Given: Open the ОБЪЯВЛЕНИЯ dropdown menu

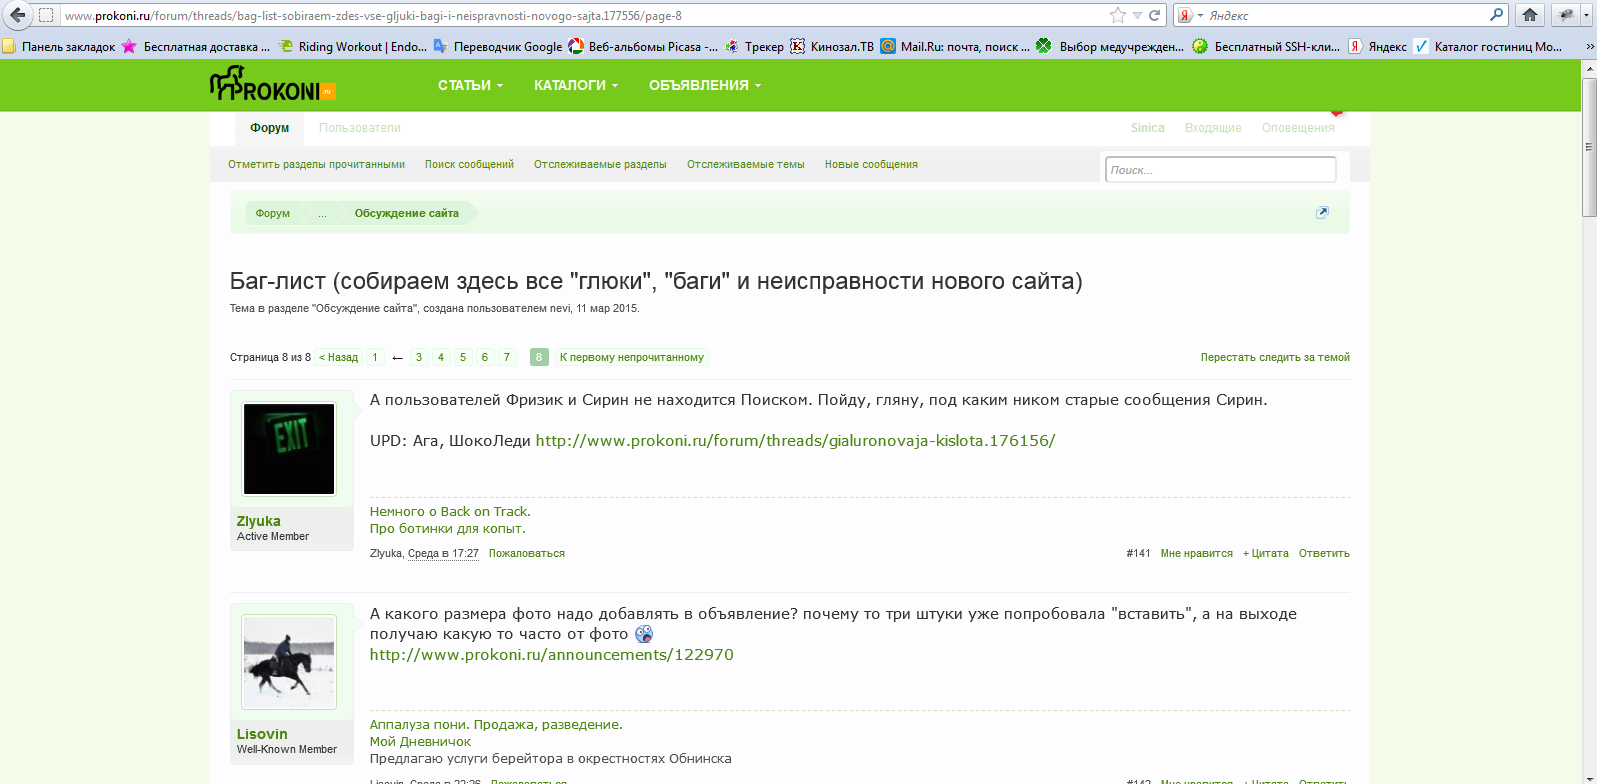Looking at the screenshot, I should [x=705, y=86].
